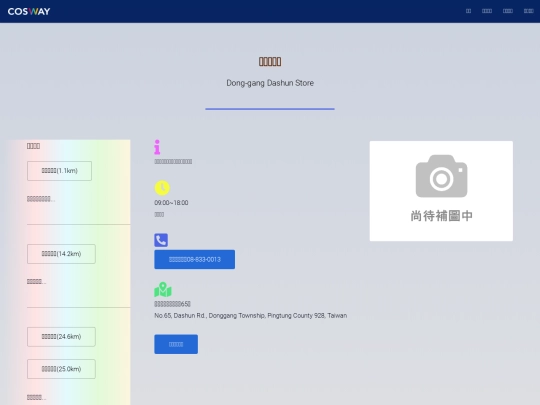Open truncated description under the 25.0km store
The image size is (540, 405).
pos(37,397)
